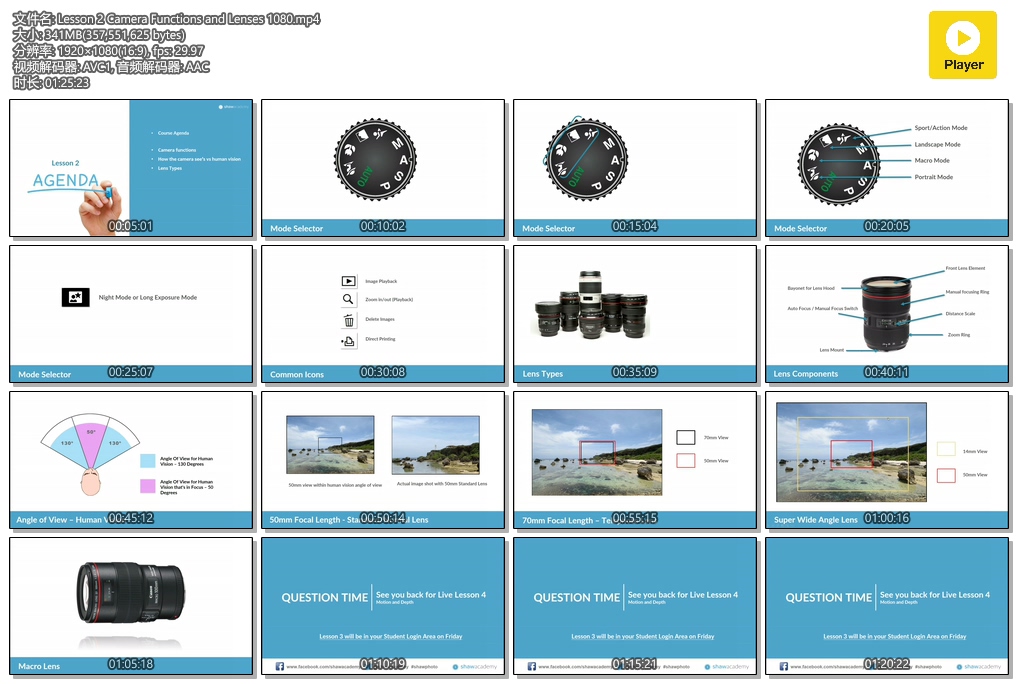The width and height of the screenshot is (1018, 684).
Task: Click the 'Macro Mode' label text
Action: (932, 160)
